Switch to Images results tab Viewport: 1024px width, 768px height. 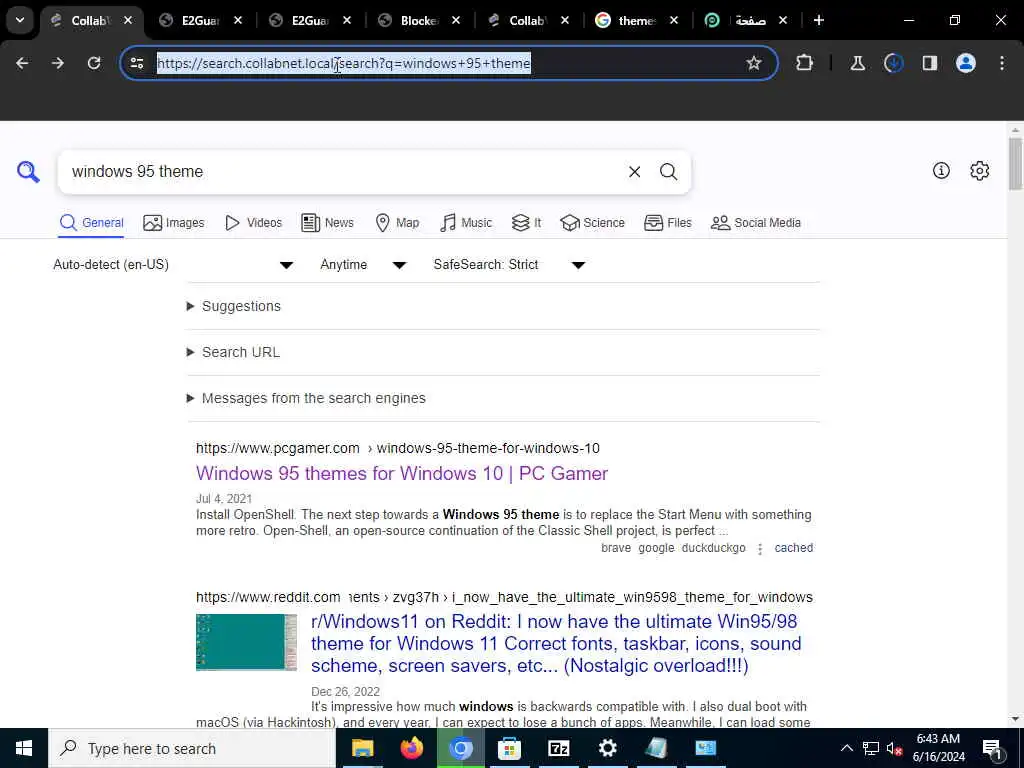click(x=174, y=223)
